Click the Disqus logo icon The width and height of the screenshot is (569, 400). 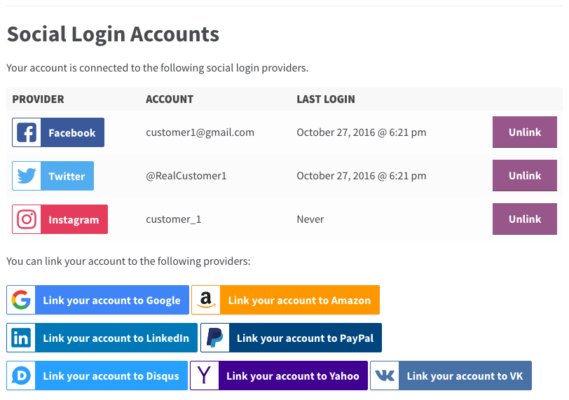pyautogui.click(x=21, y=376)
